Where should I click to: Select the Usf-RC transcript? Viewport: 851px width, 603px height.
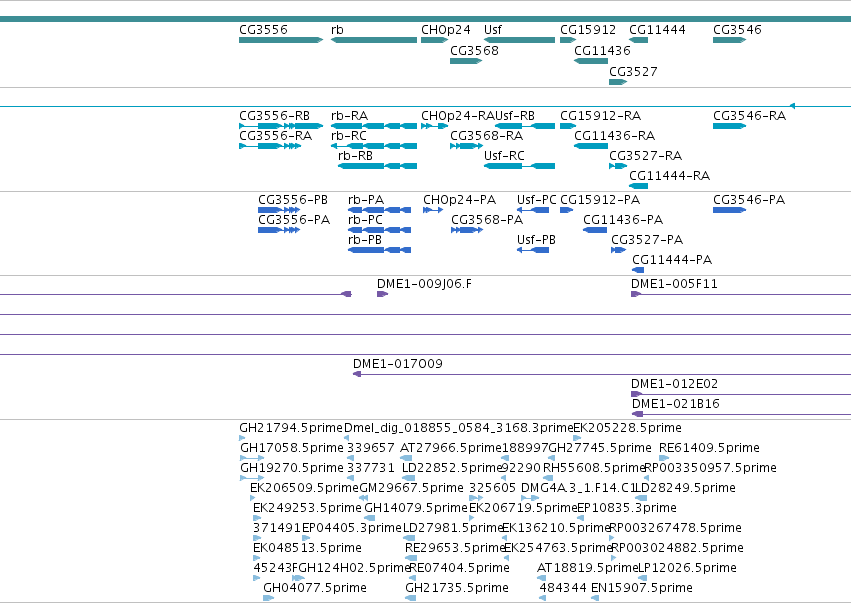click(x=519, y=166)
